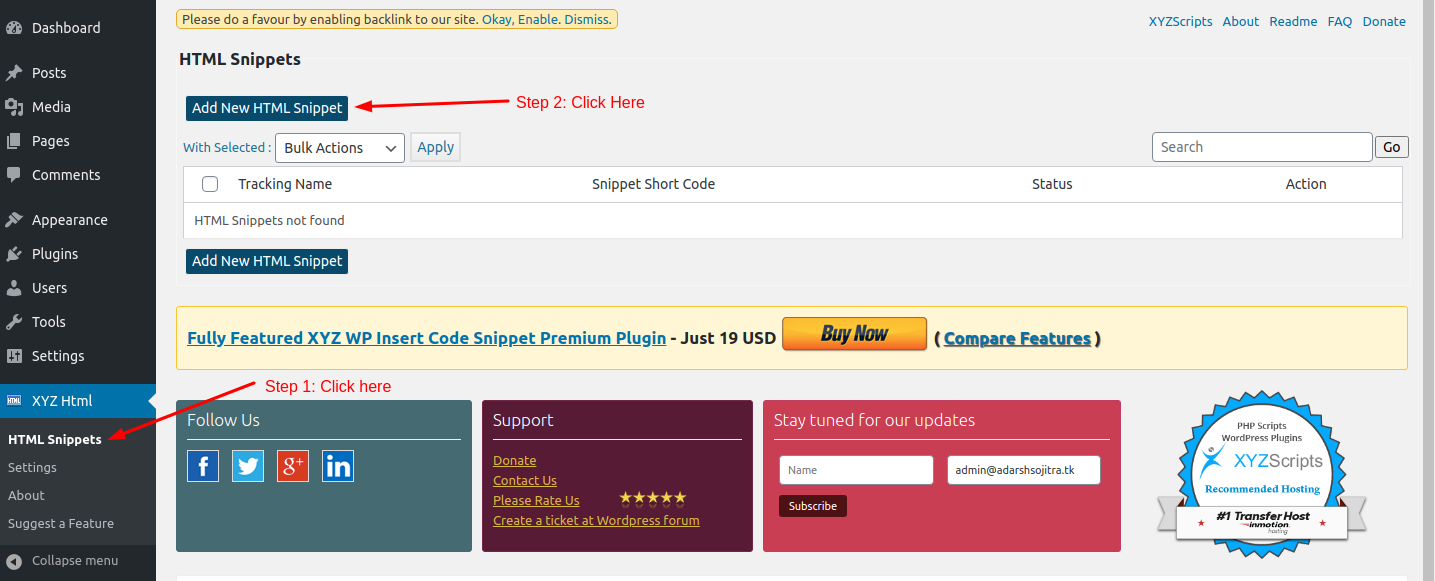
Task: Click the Collapse menu arrow icon
Action: [14, 561]
